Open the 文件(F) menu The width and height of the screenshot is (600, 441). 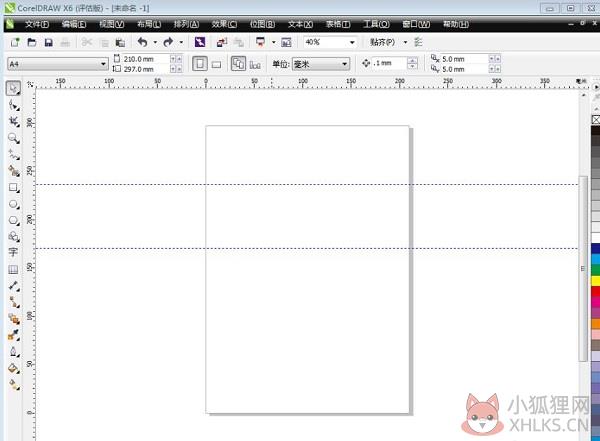click(37, 24)
